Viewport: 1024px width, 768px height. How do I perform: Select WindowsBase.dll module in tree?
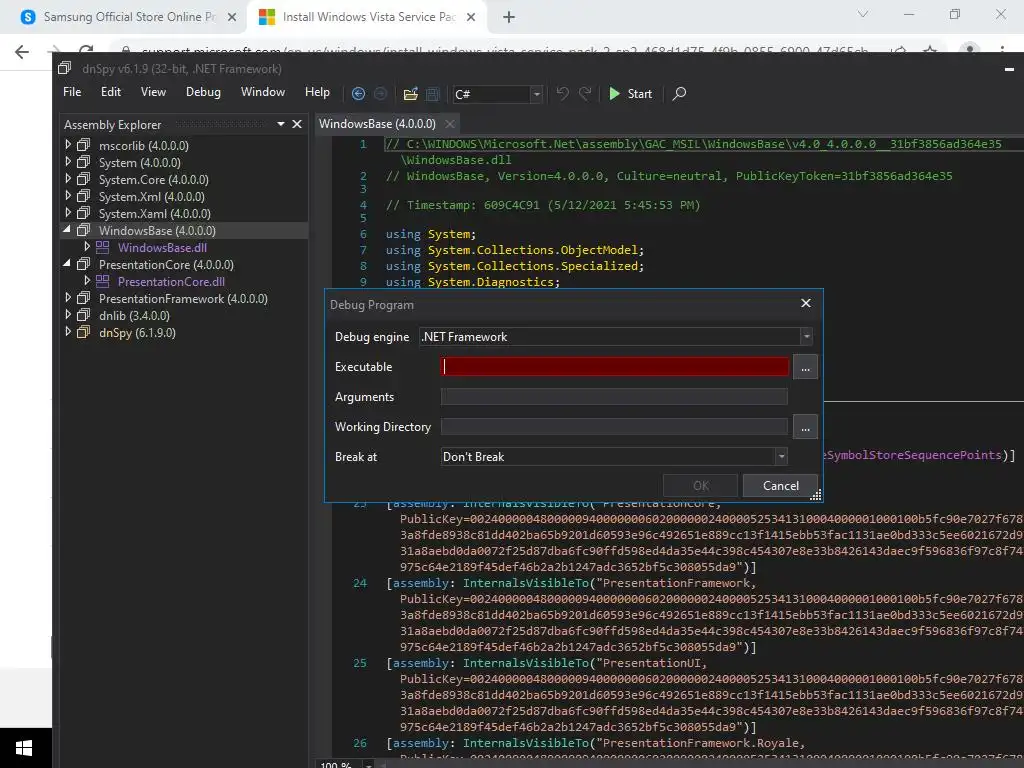pos(162,248)
